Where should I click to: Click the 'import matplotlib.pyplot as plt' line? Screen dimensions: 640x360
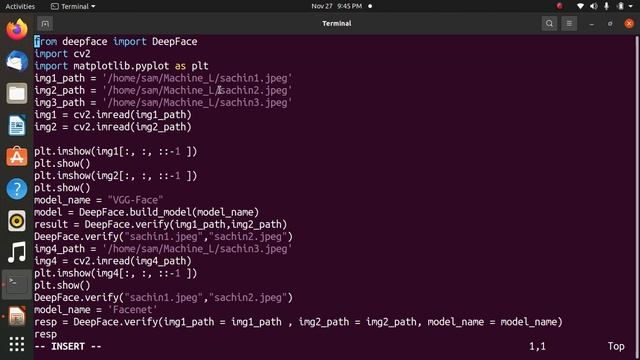121,66
